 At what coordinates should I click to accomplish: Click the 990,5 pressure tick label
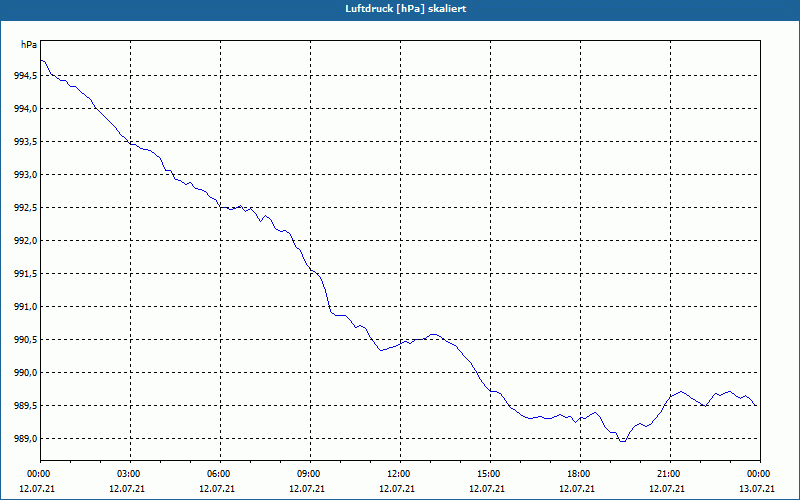point(25,340)
